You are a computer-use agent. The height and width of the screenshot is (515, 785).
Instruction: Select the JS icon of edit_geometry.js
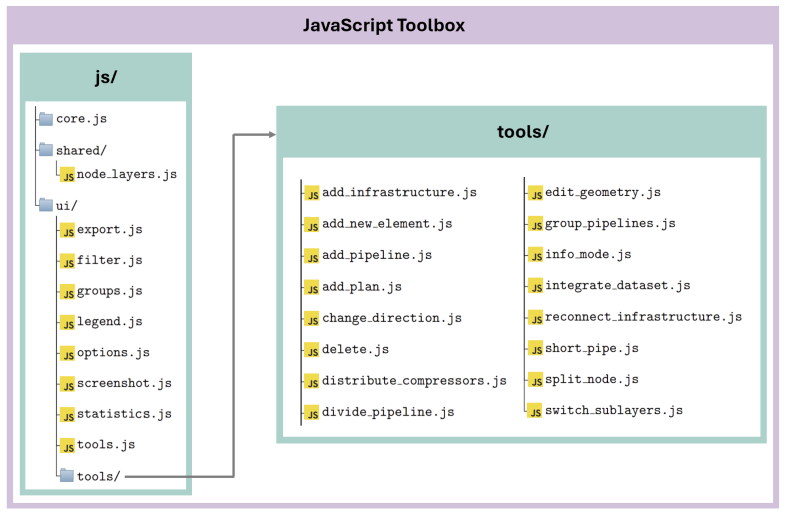coord(535,193)
